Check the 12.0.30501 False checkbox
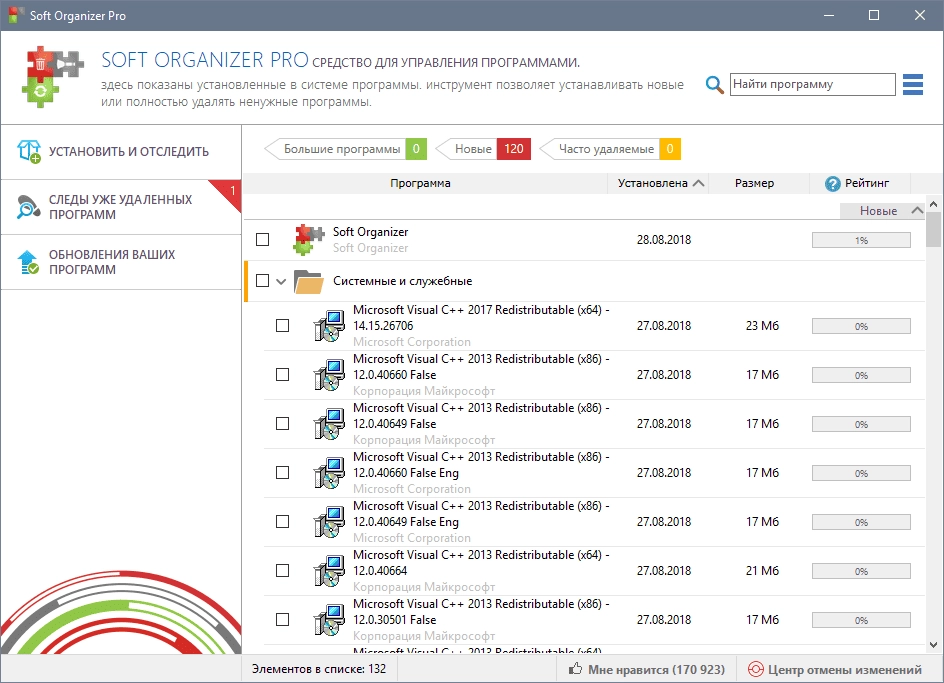944x683 pixels. point(282,620)
